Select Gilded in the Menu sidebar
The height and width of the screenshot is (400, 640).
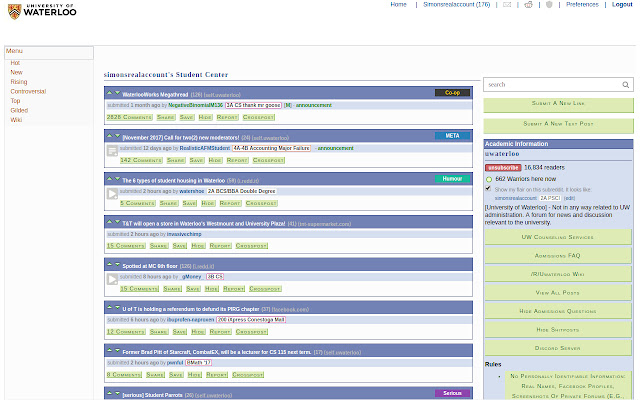(x=19, y=110)
